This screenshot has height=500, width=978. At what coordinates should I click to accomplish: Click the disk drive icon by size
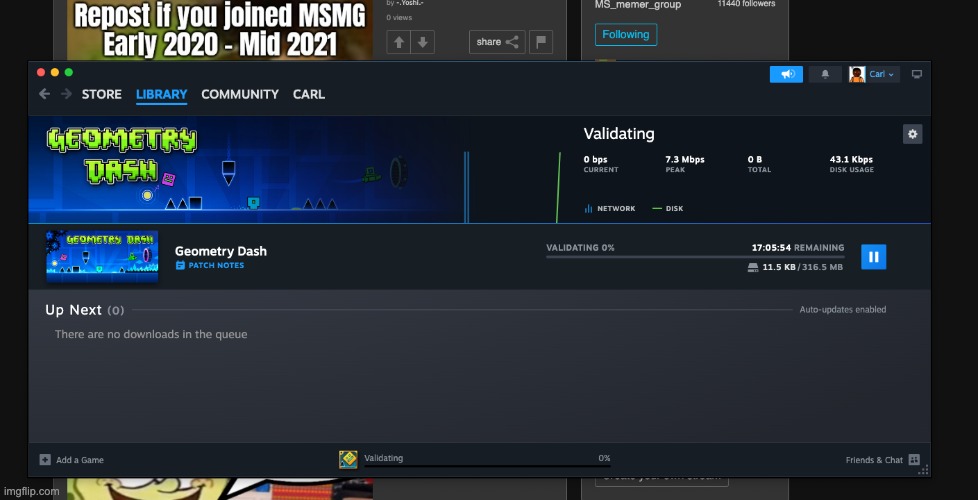(x=753, y=267)
